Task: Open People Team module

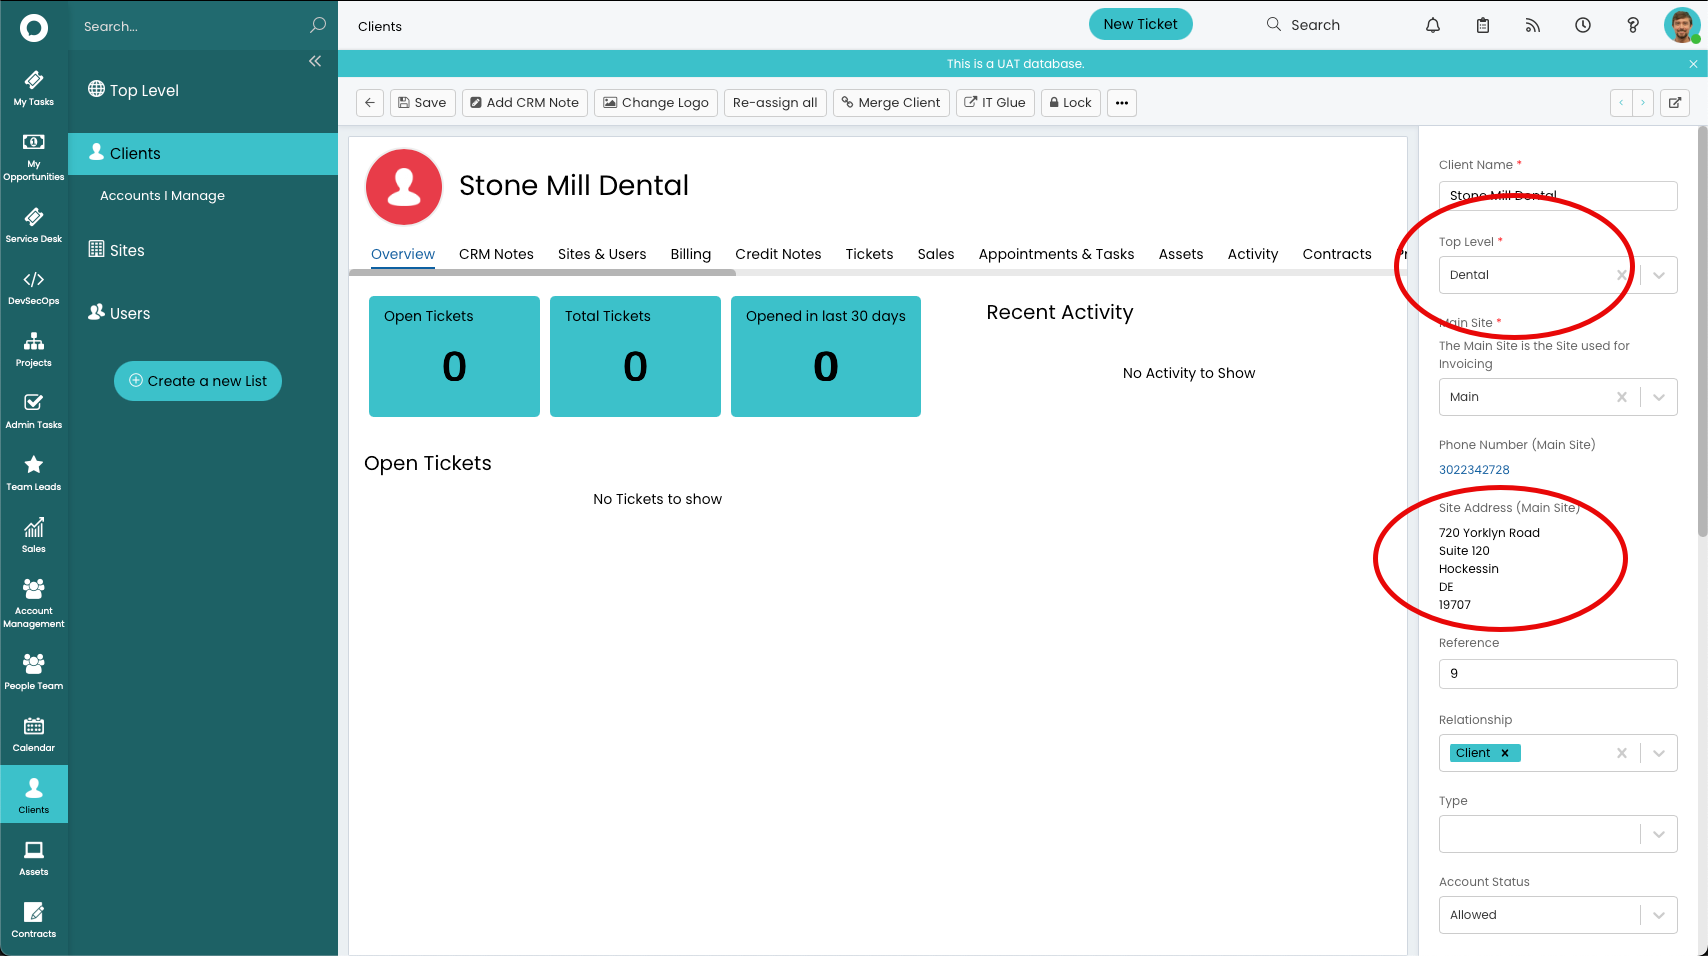Action: [x=34, y=672]
